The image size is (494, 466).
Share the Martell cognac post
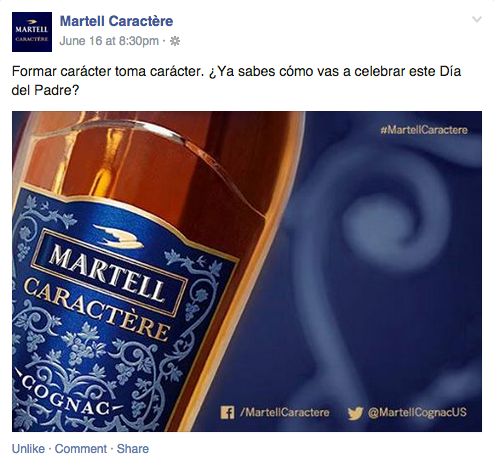133,449
